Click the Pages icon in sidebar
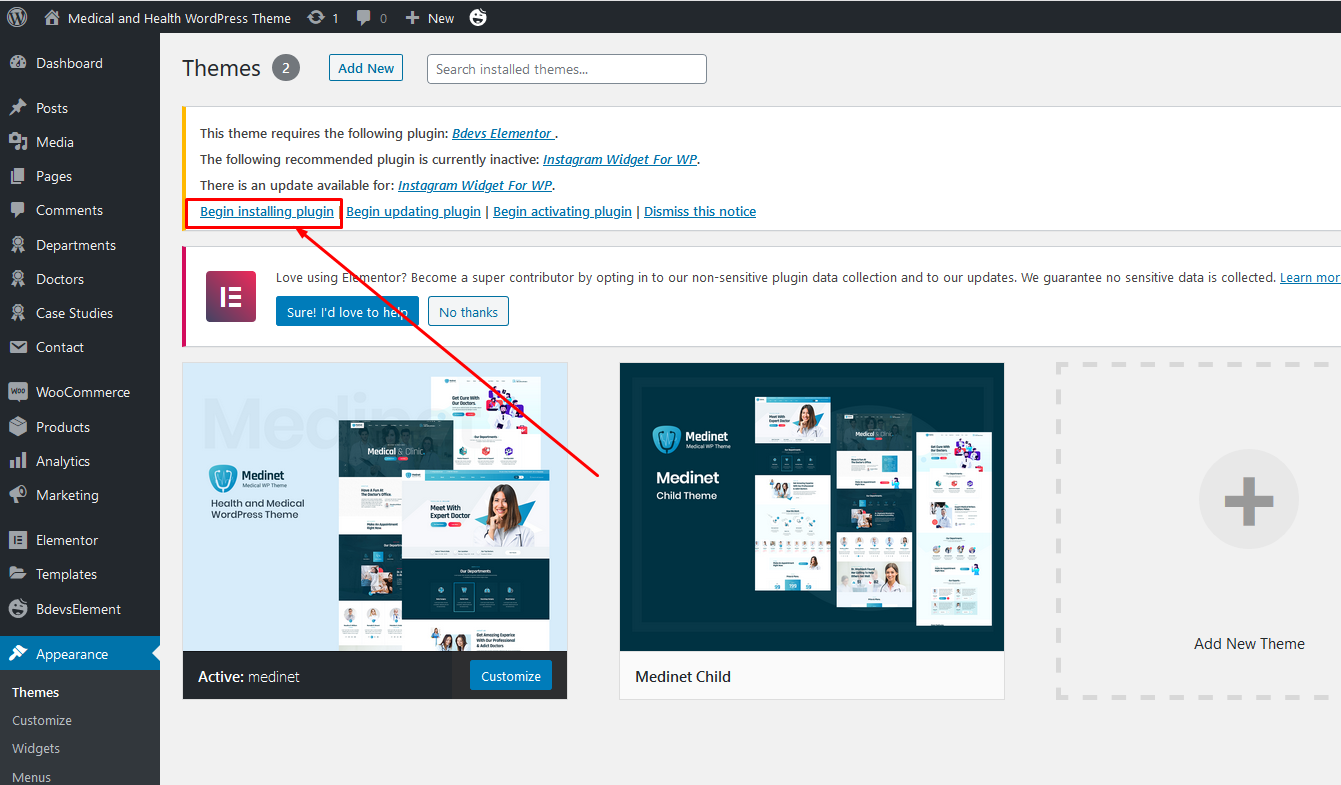This screenshot has height=785, width=1341. coord(18,176)
